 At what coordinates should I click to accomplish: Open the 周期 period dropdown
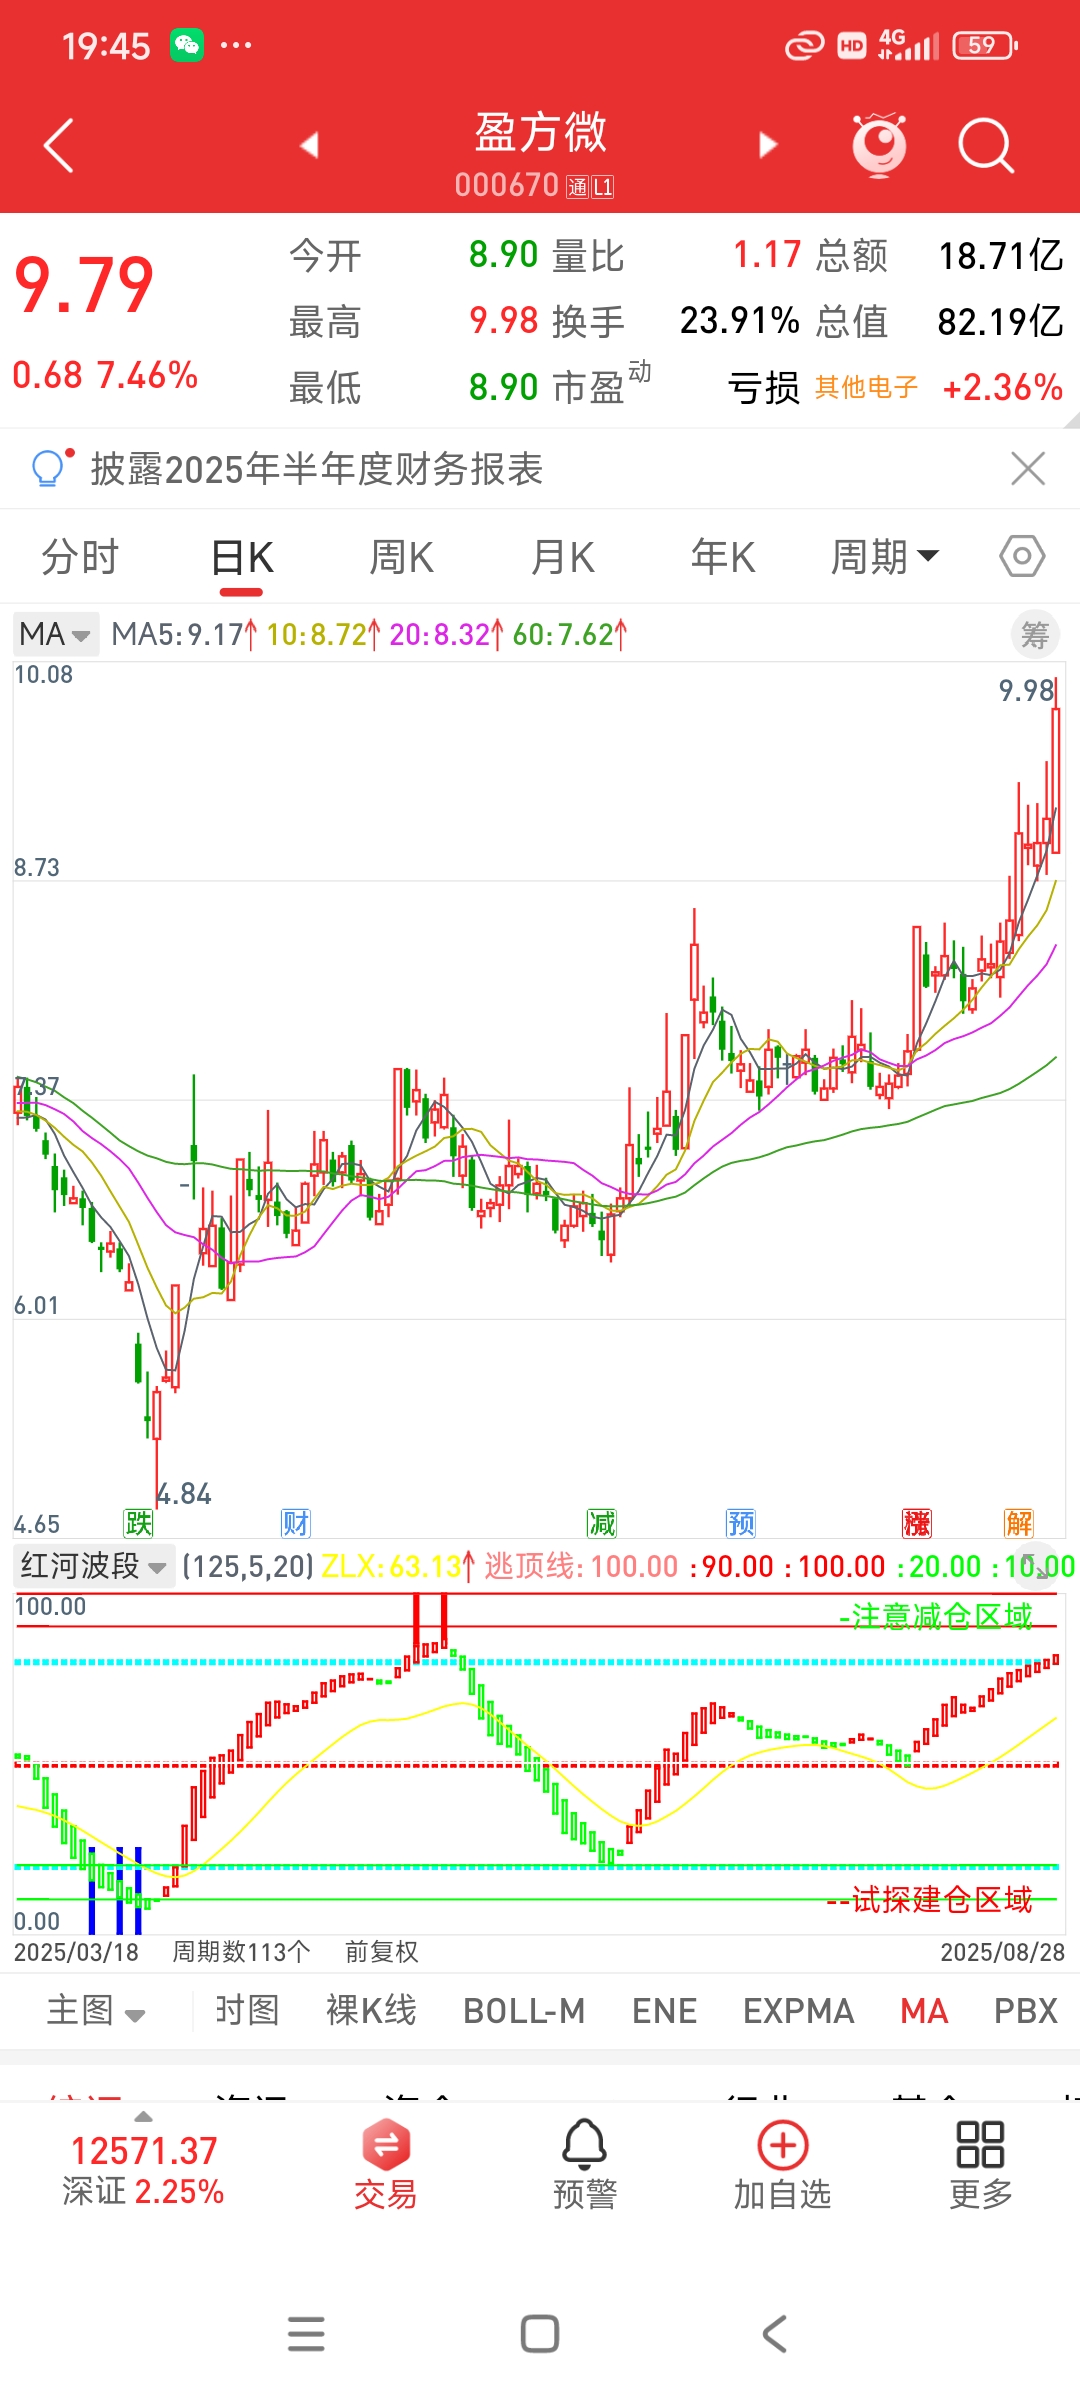[885, 557]
